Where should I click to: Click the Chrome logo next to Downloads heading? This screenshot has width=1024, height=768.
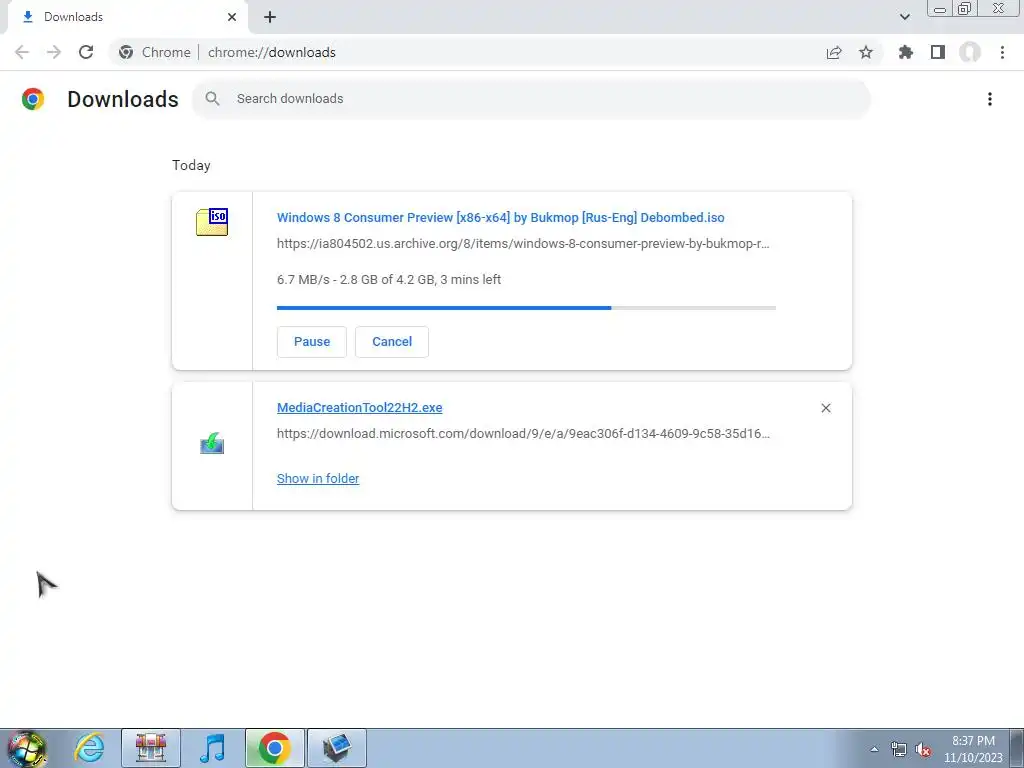click(33, 99)
